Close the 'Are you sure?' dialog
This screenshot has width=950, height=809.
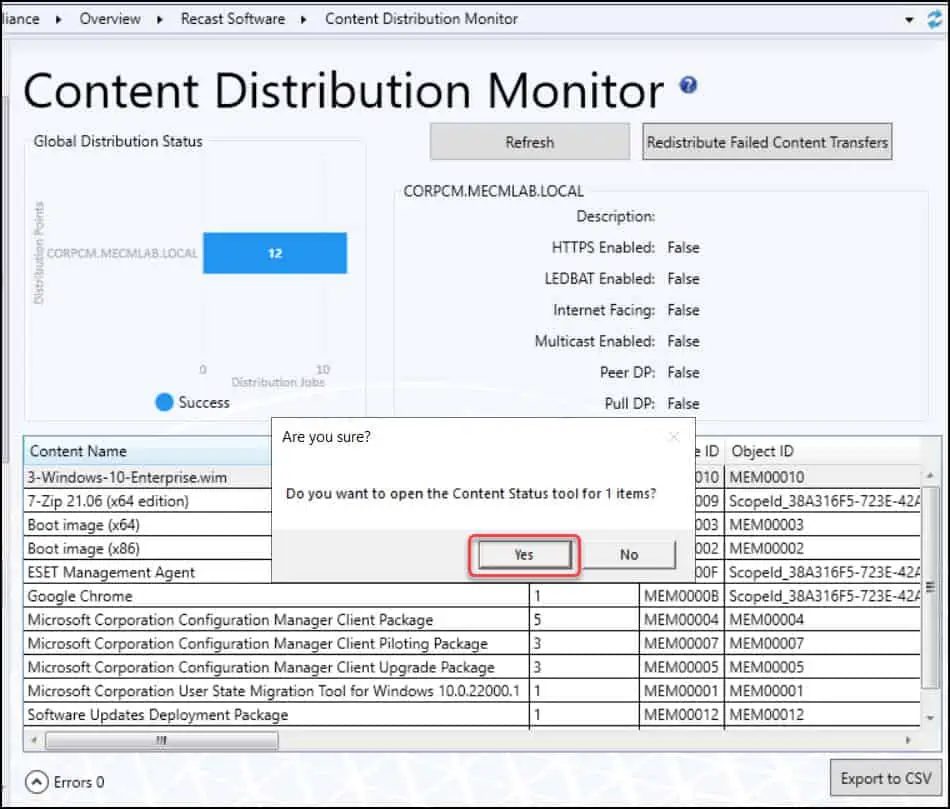(x=674, y=437)
